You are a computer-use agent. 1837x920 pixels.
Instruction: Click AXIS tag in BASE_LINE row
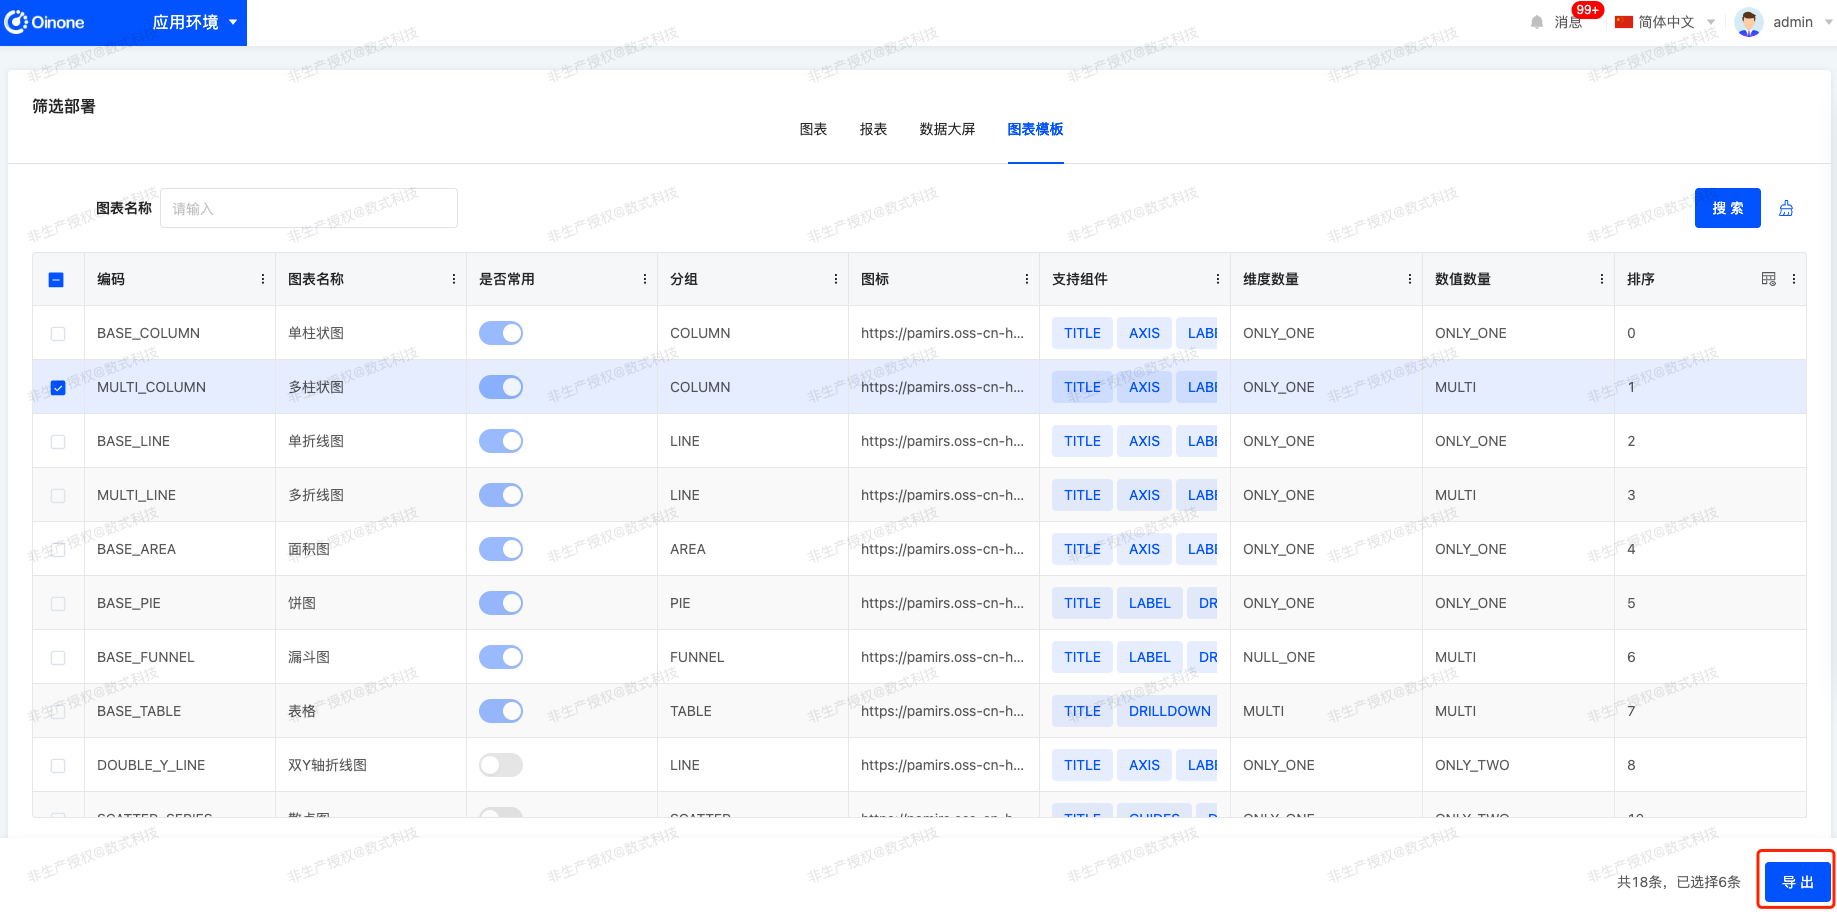[1144, 441]
